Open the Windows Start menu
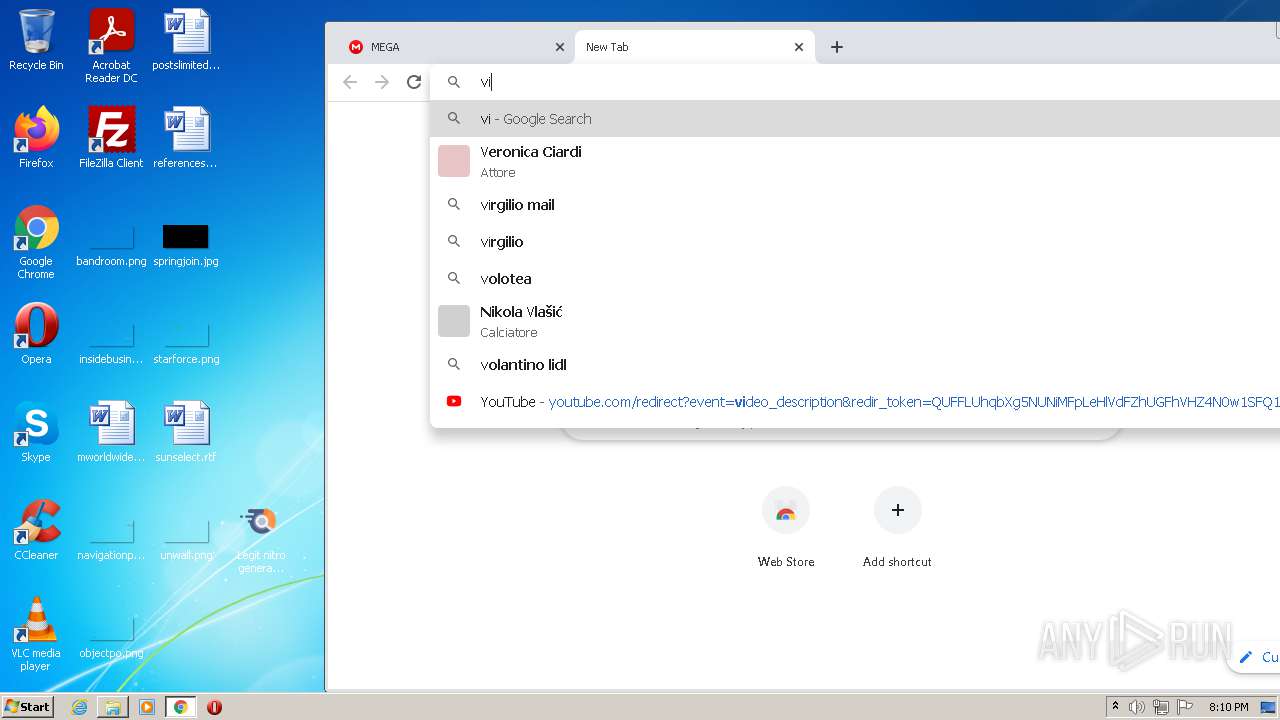 [x=28, y=707]
